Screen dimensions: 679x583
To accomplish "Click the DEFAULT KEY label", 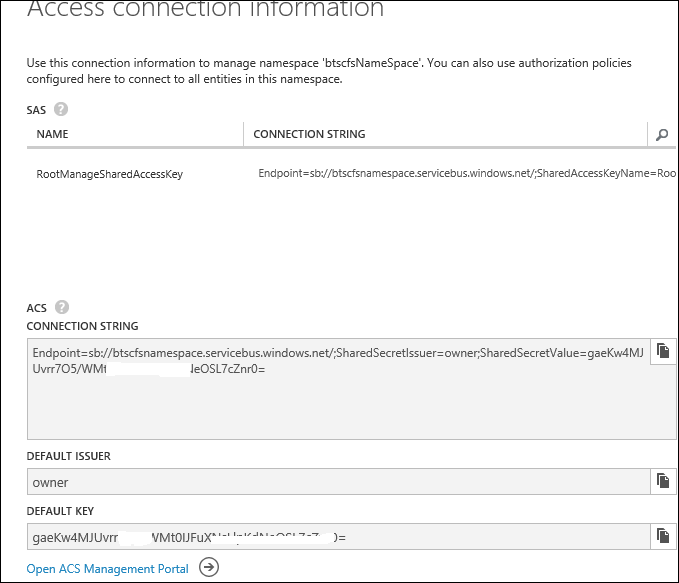I will click(60, 511).
